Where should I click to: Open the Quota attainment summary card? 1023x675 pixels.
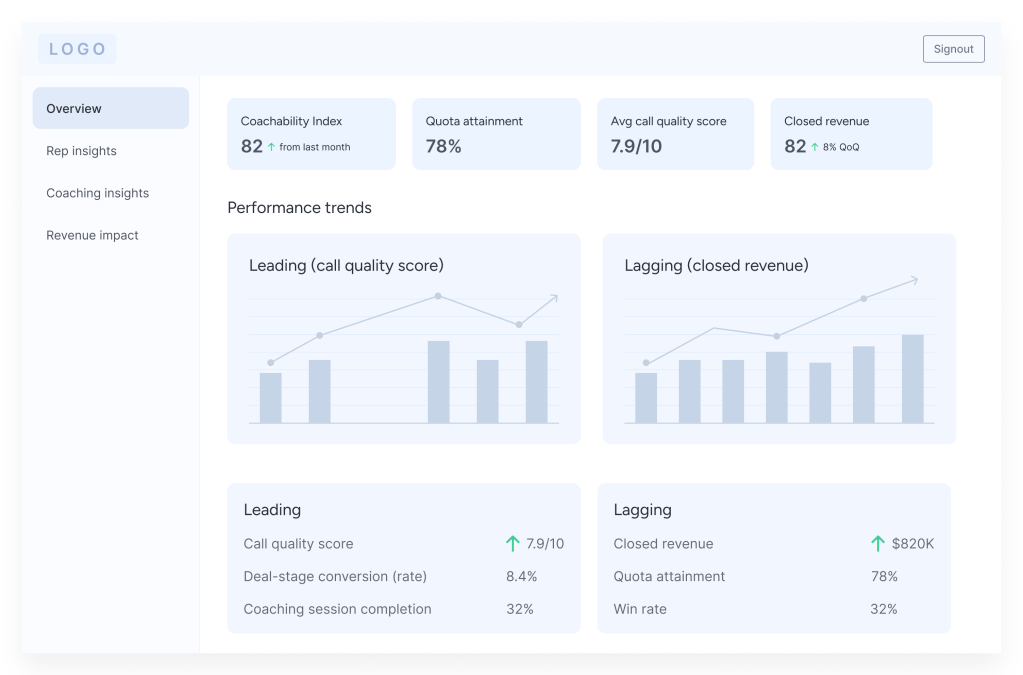[x=496, y=133]
